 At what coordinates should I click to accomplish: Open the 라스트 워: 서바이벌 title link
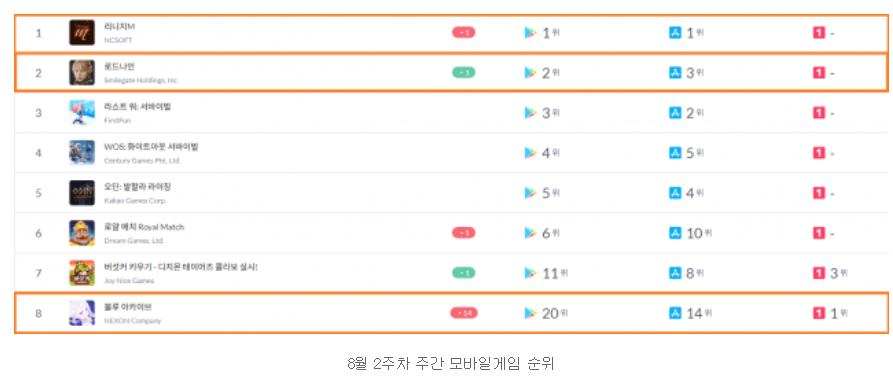(x=137, y=106)
